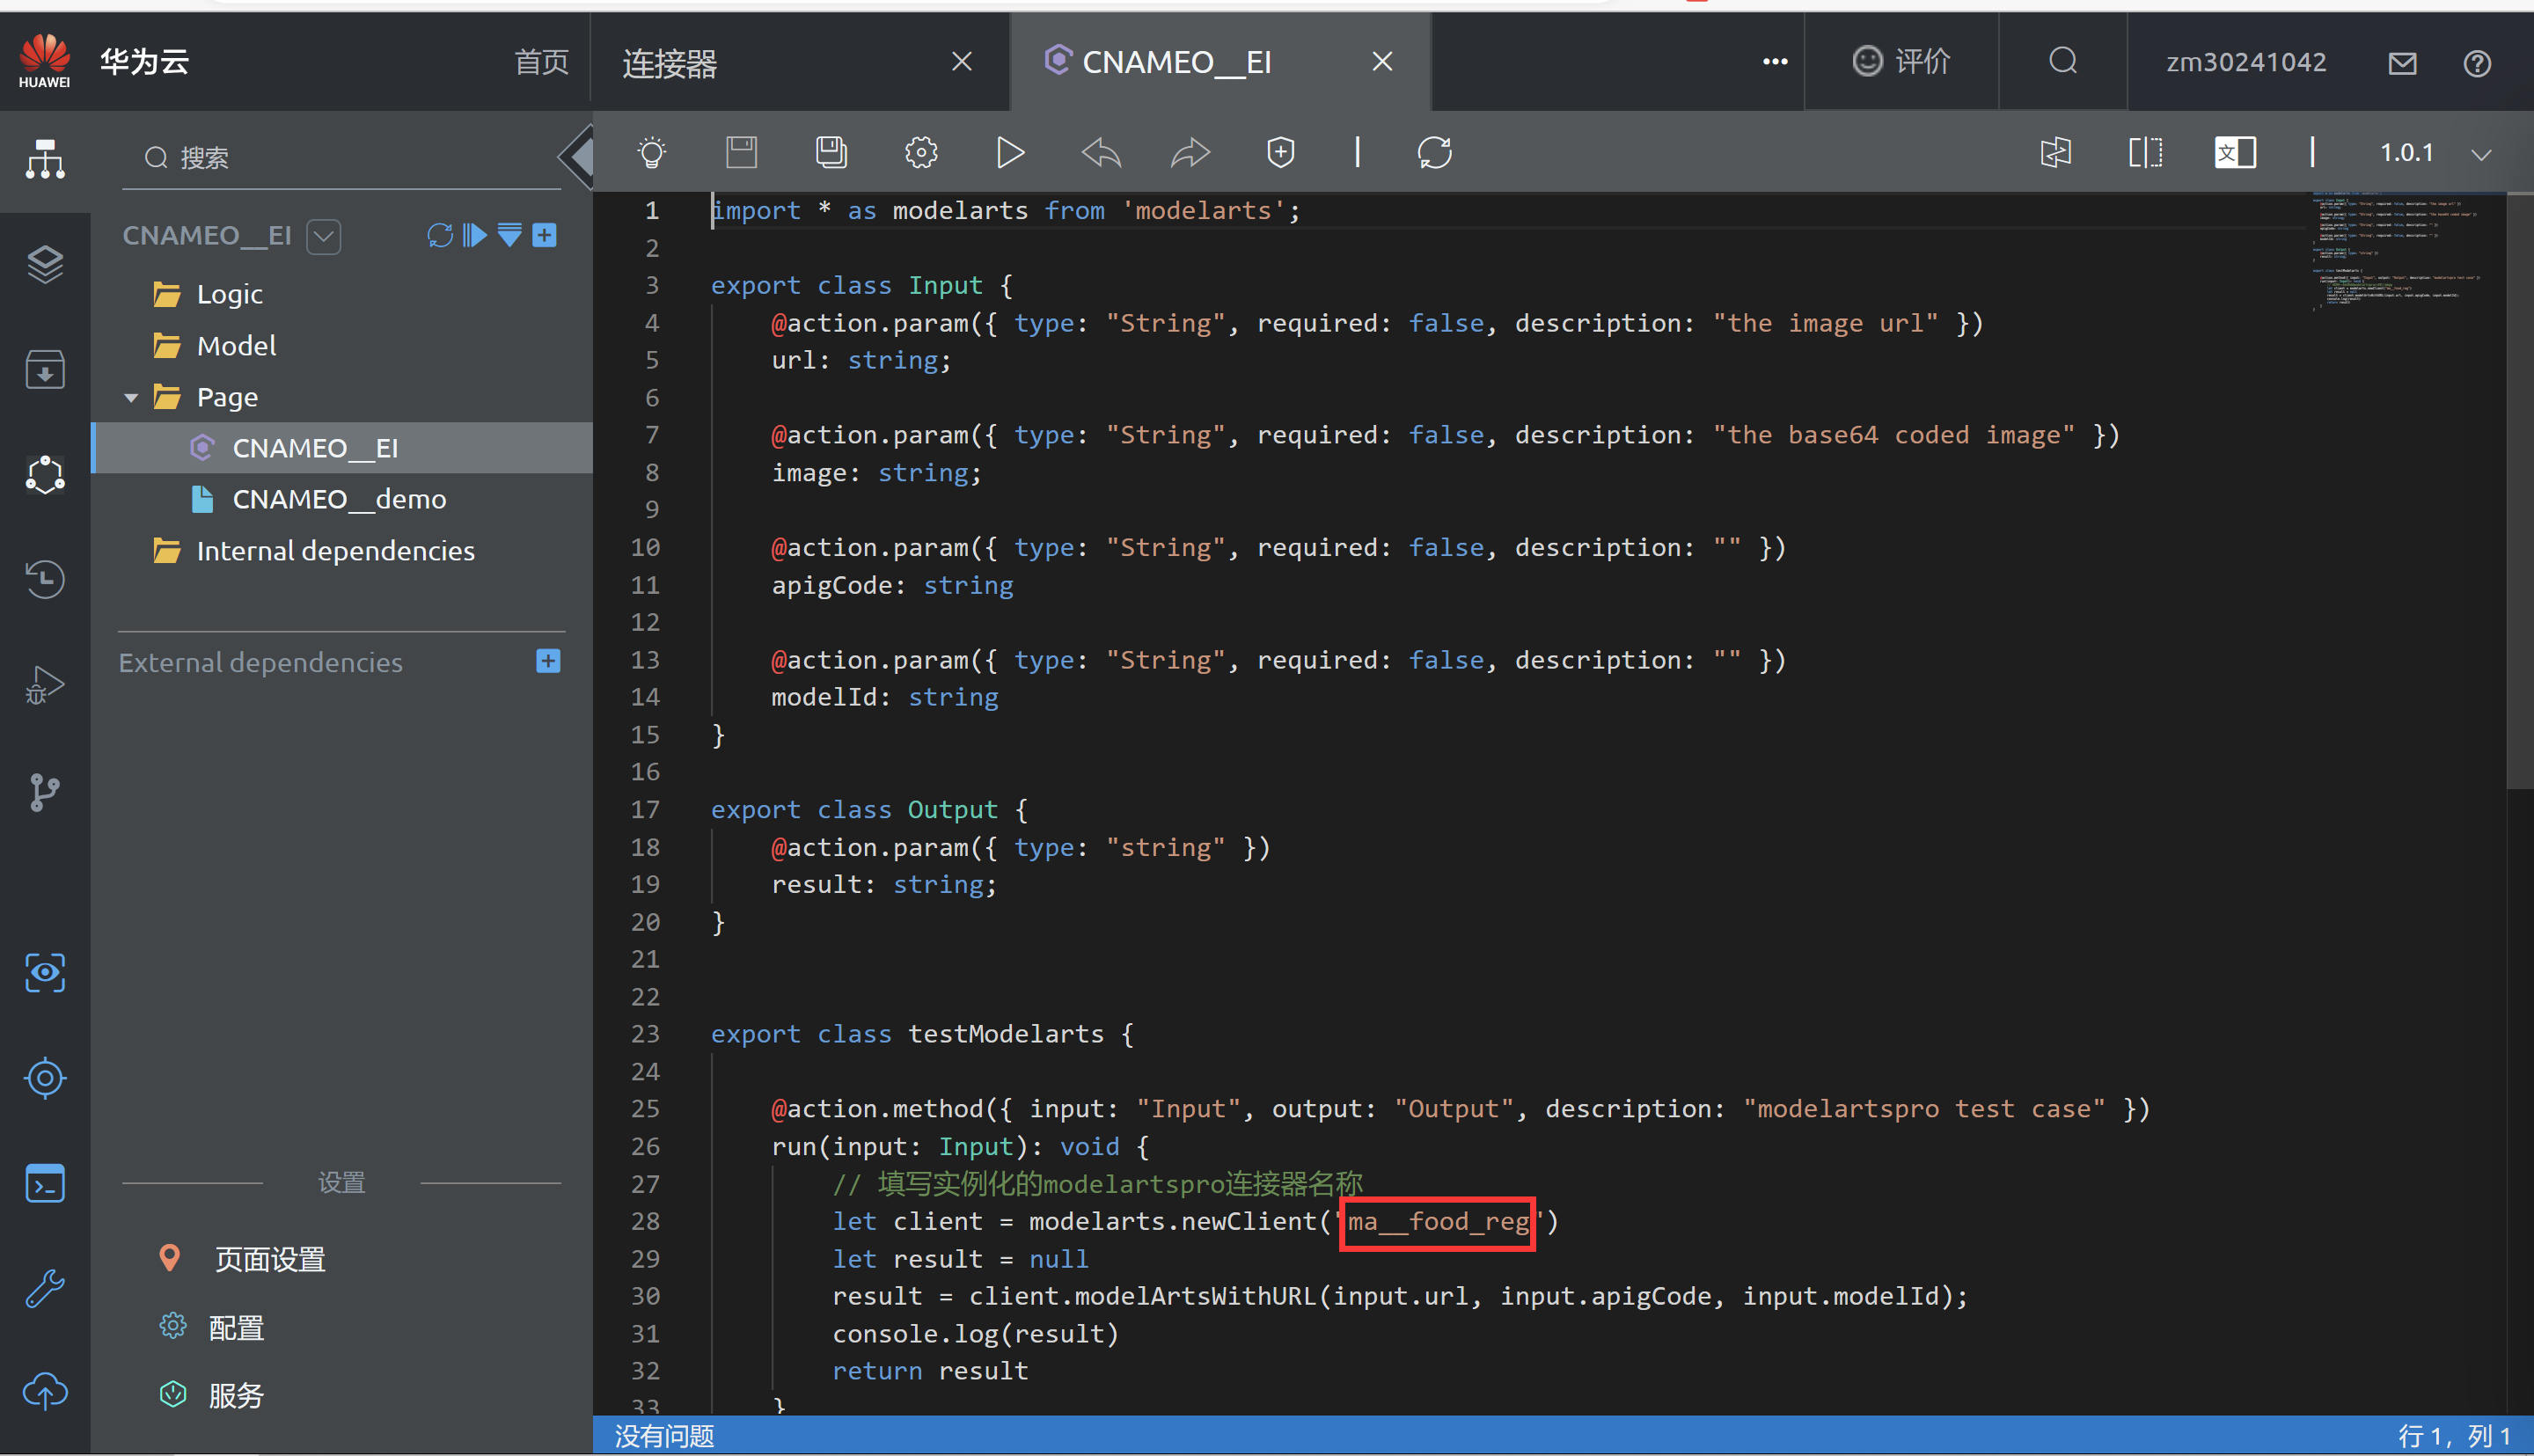Open 页面设置 page settings
This screenshot has width=2534, height=1456.
[x=269, y=1259]
